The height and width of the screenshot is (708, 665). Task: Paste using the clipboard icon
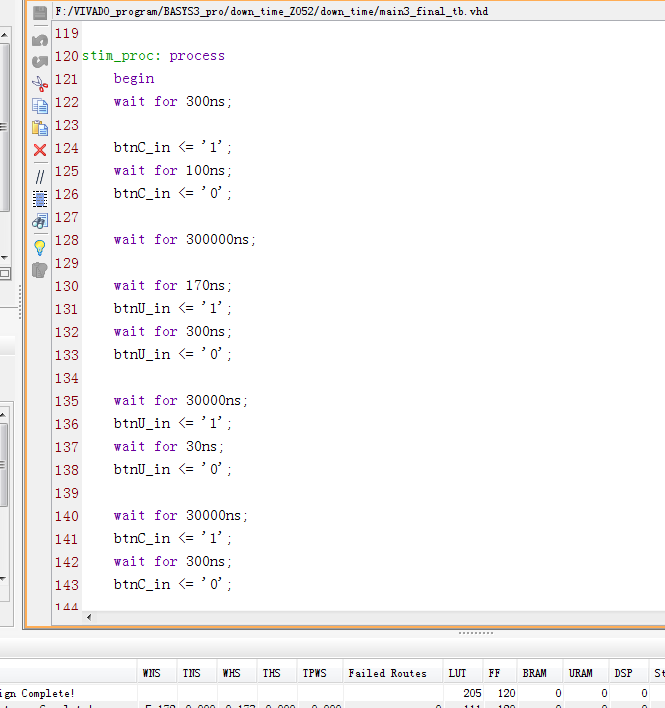point(40,128)
